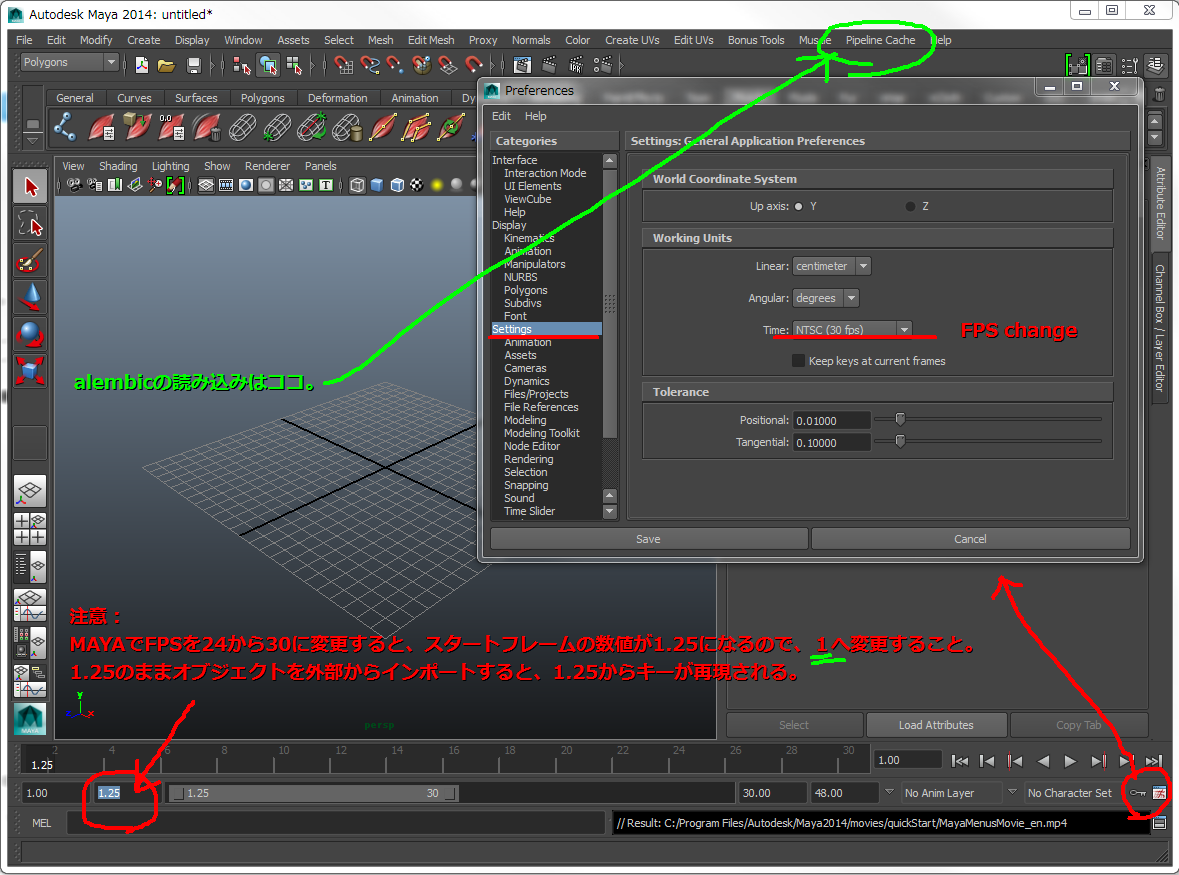The image size is (1179, 875).
Task: Open Edit menu in Preferences window
Action: pyautogui.click(x=501, y=116)
